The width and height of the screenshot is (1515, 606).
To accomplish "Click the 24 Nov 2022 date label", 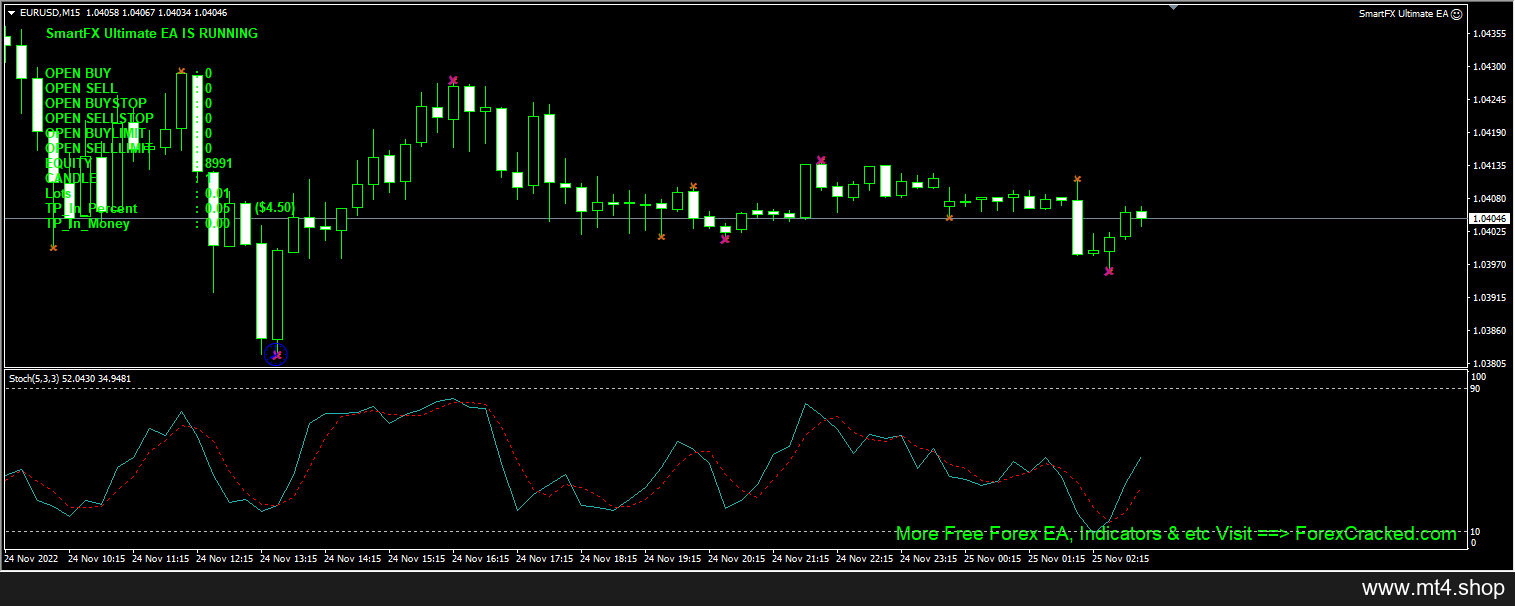I will pos(32,559).
